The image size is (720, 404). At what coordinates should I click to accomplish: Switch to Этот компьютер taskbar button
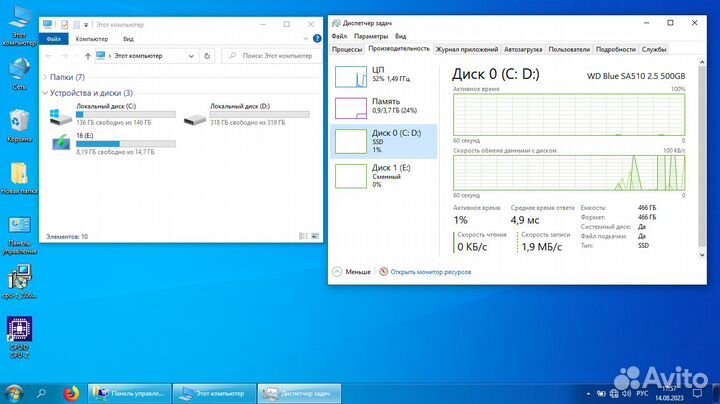point(214,393)
